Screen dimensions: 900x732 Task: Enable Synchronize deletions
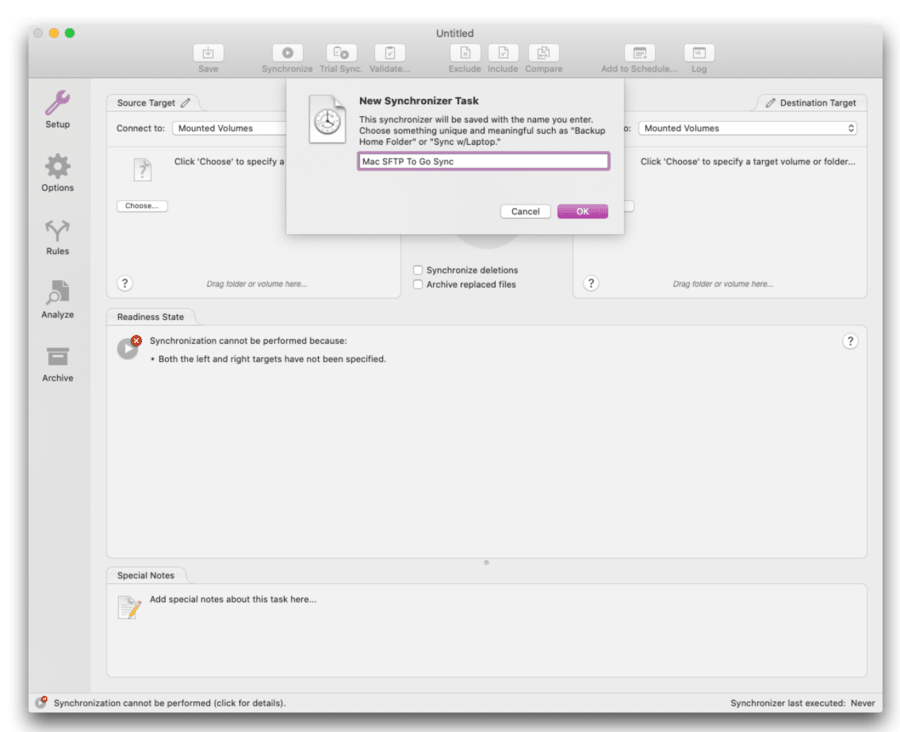click(x=417, y=269)
